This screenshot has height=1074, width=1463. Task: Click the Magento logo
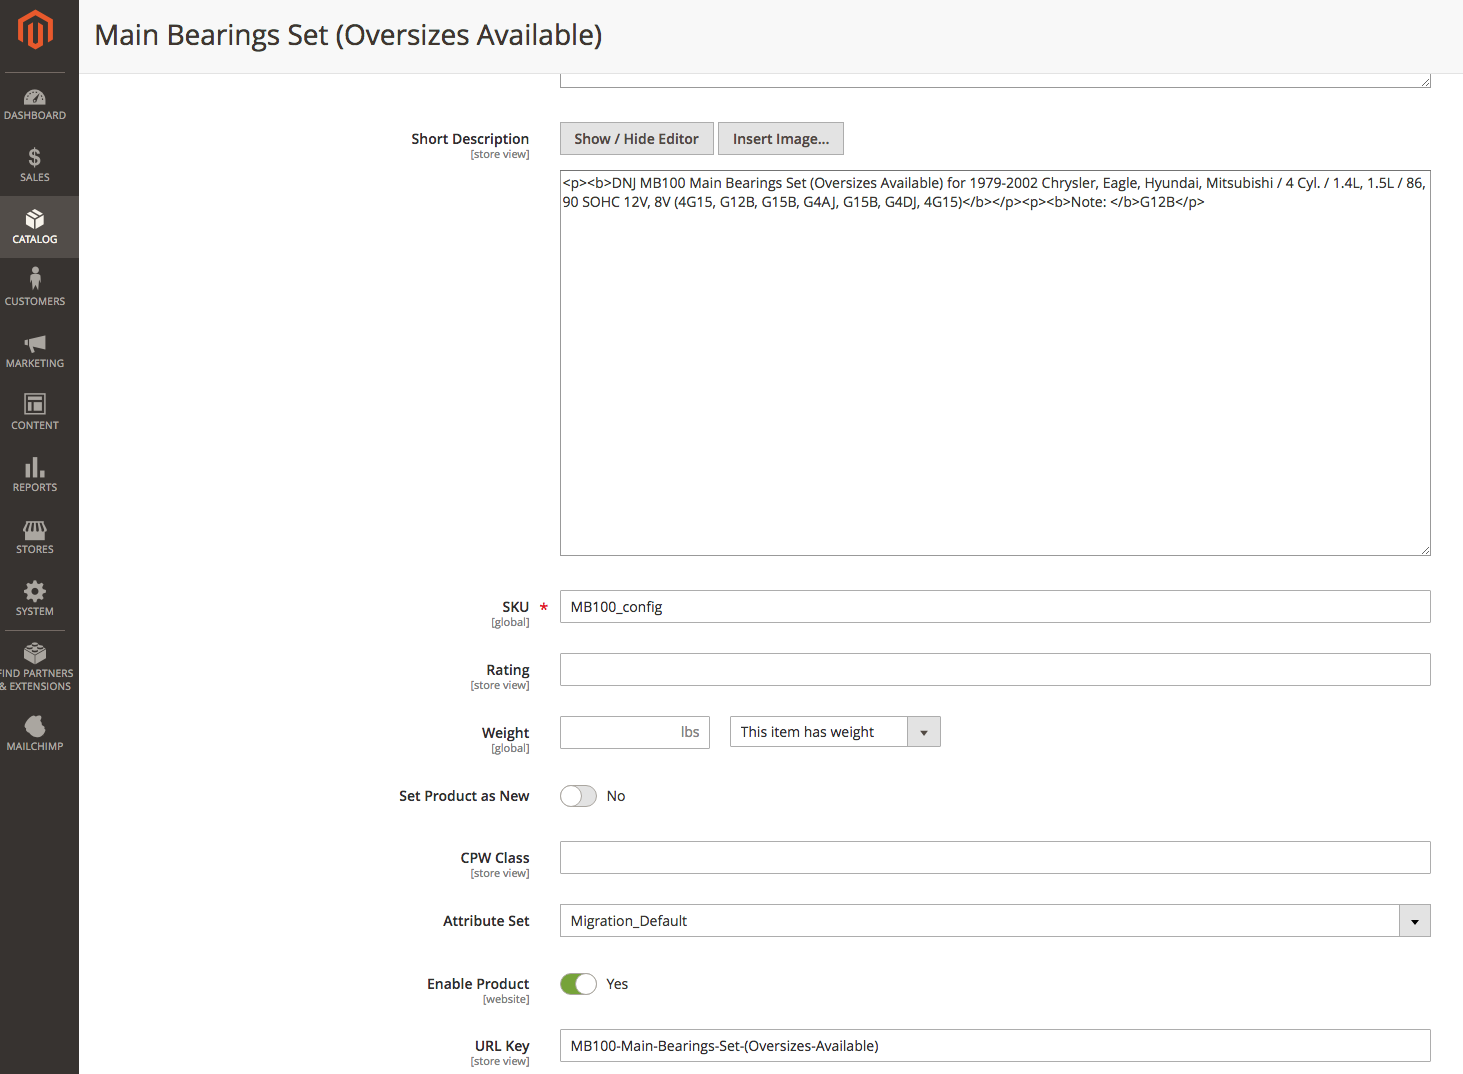(x=35, y=29)
